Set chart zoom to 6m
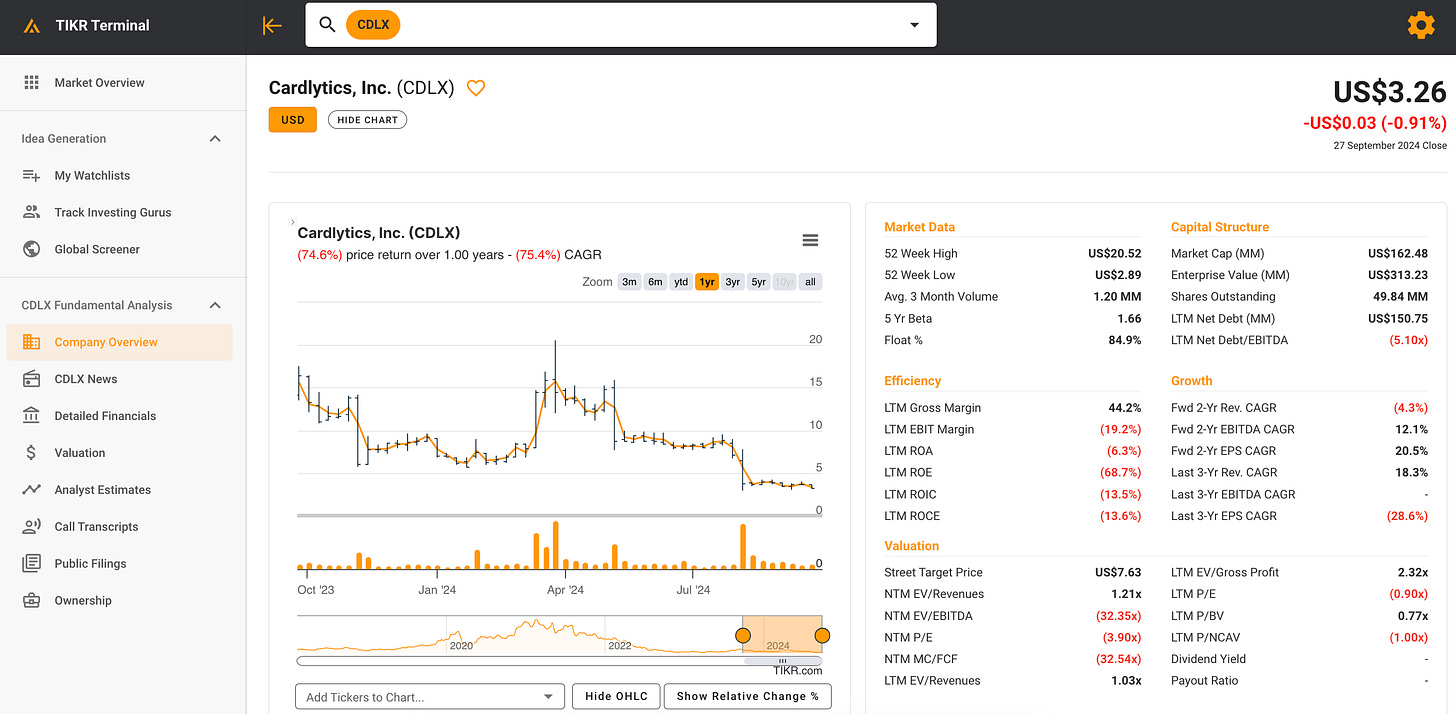Viewport: 1456px width, 714px height. pyautogui.click(x=655, y=282)
